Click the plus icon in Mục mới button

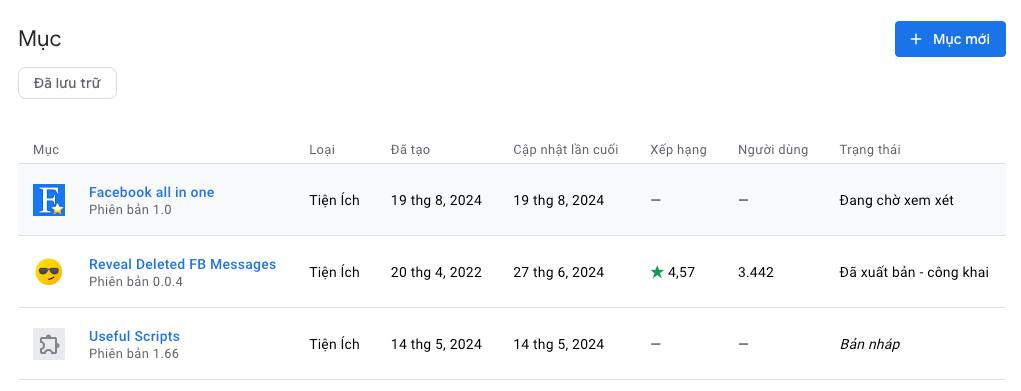(916, 39)
